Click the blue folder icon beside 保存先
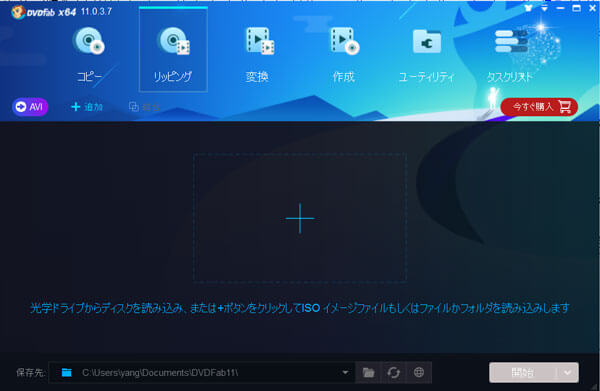This screenshot has height=391, width=600. point(67,372)
